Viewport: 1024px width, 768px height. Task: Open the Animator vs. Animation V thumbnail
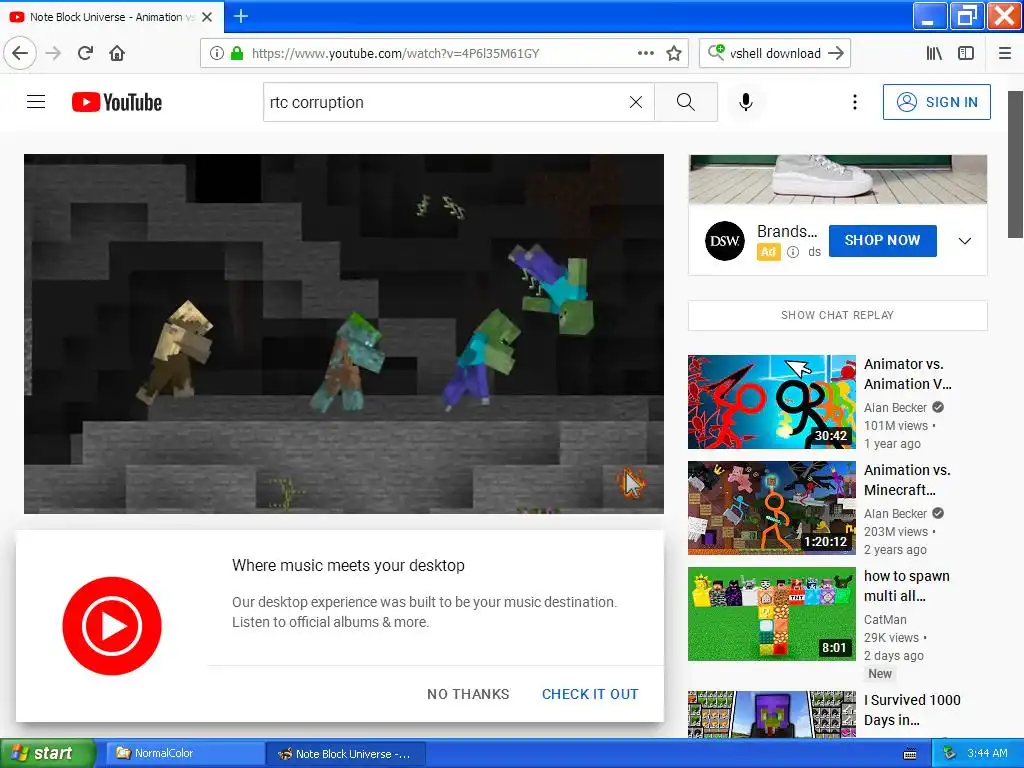coord(771,402)
